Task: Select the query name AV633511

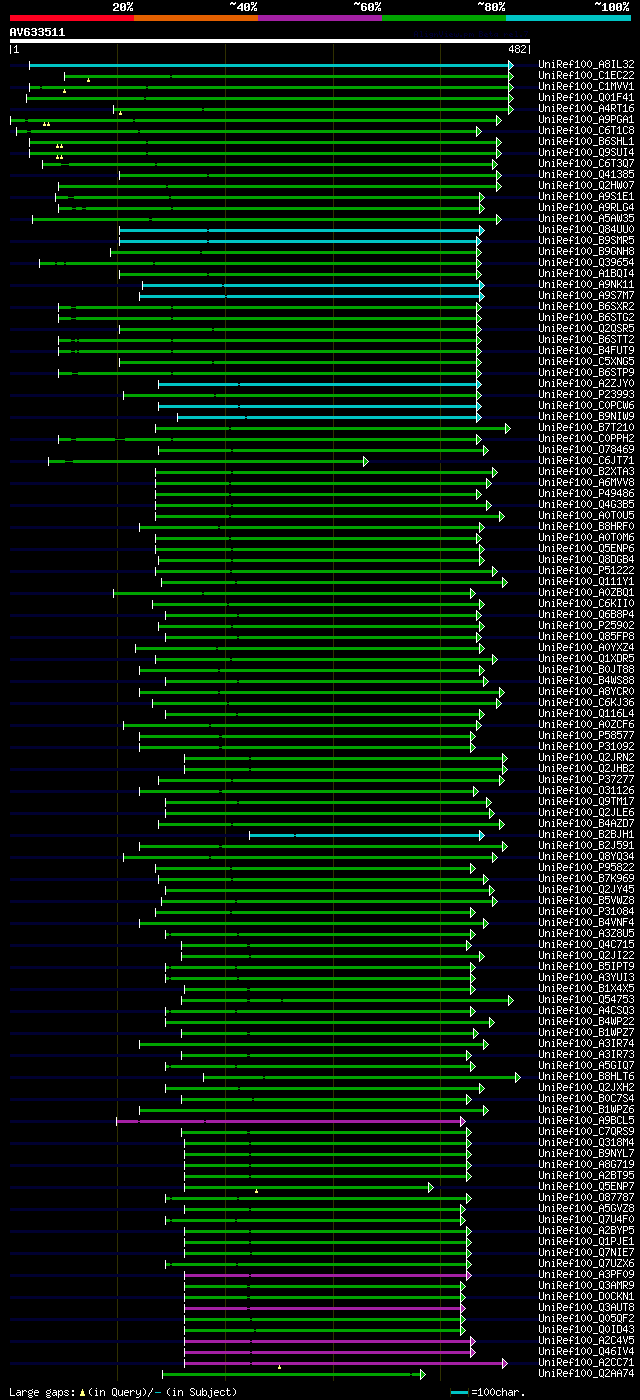Action: pos(37,32)
